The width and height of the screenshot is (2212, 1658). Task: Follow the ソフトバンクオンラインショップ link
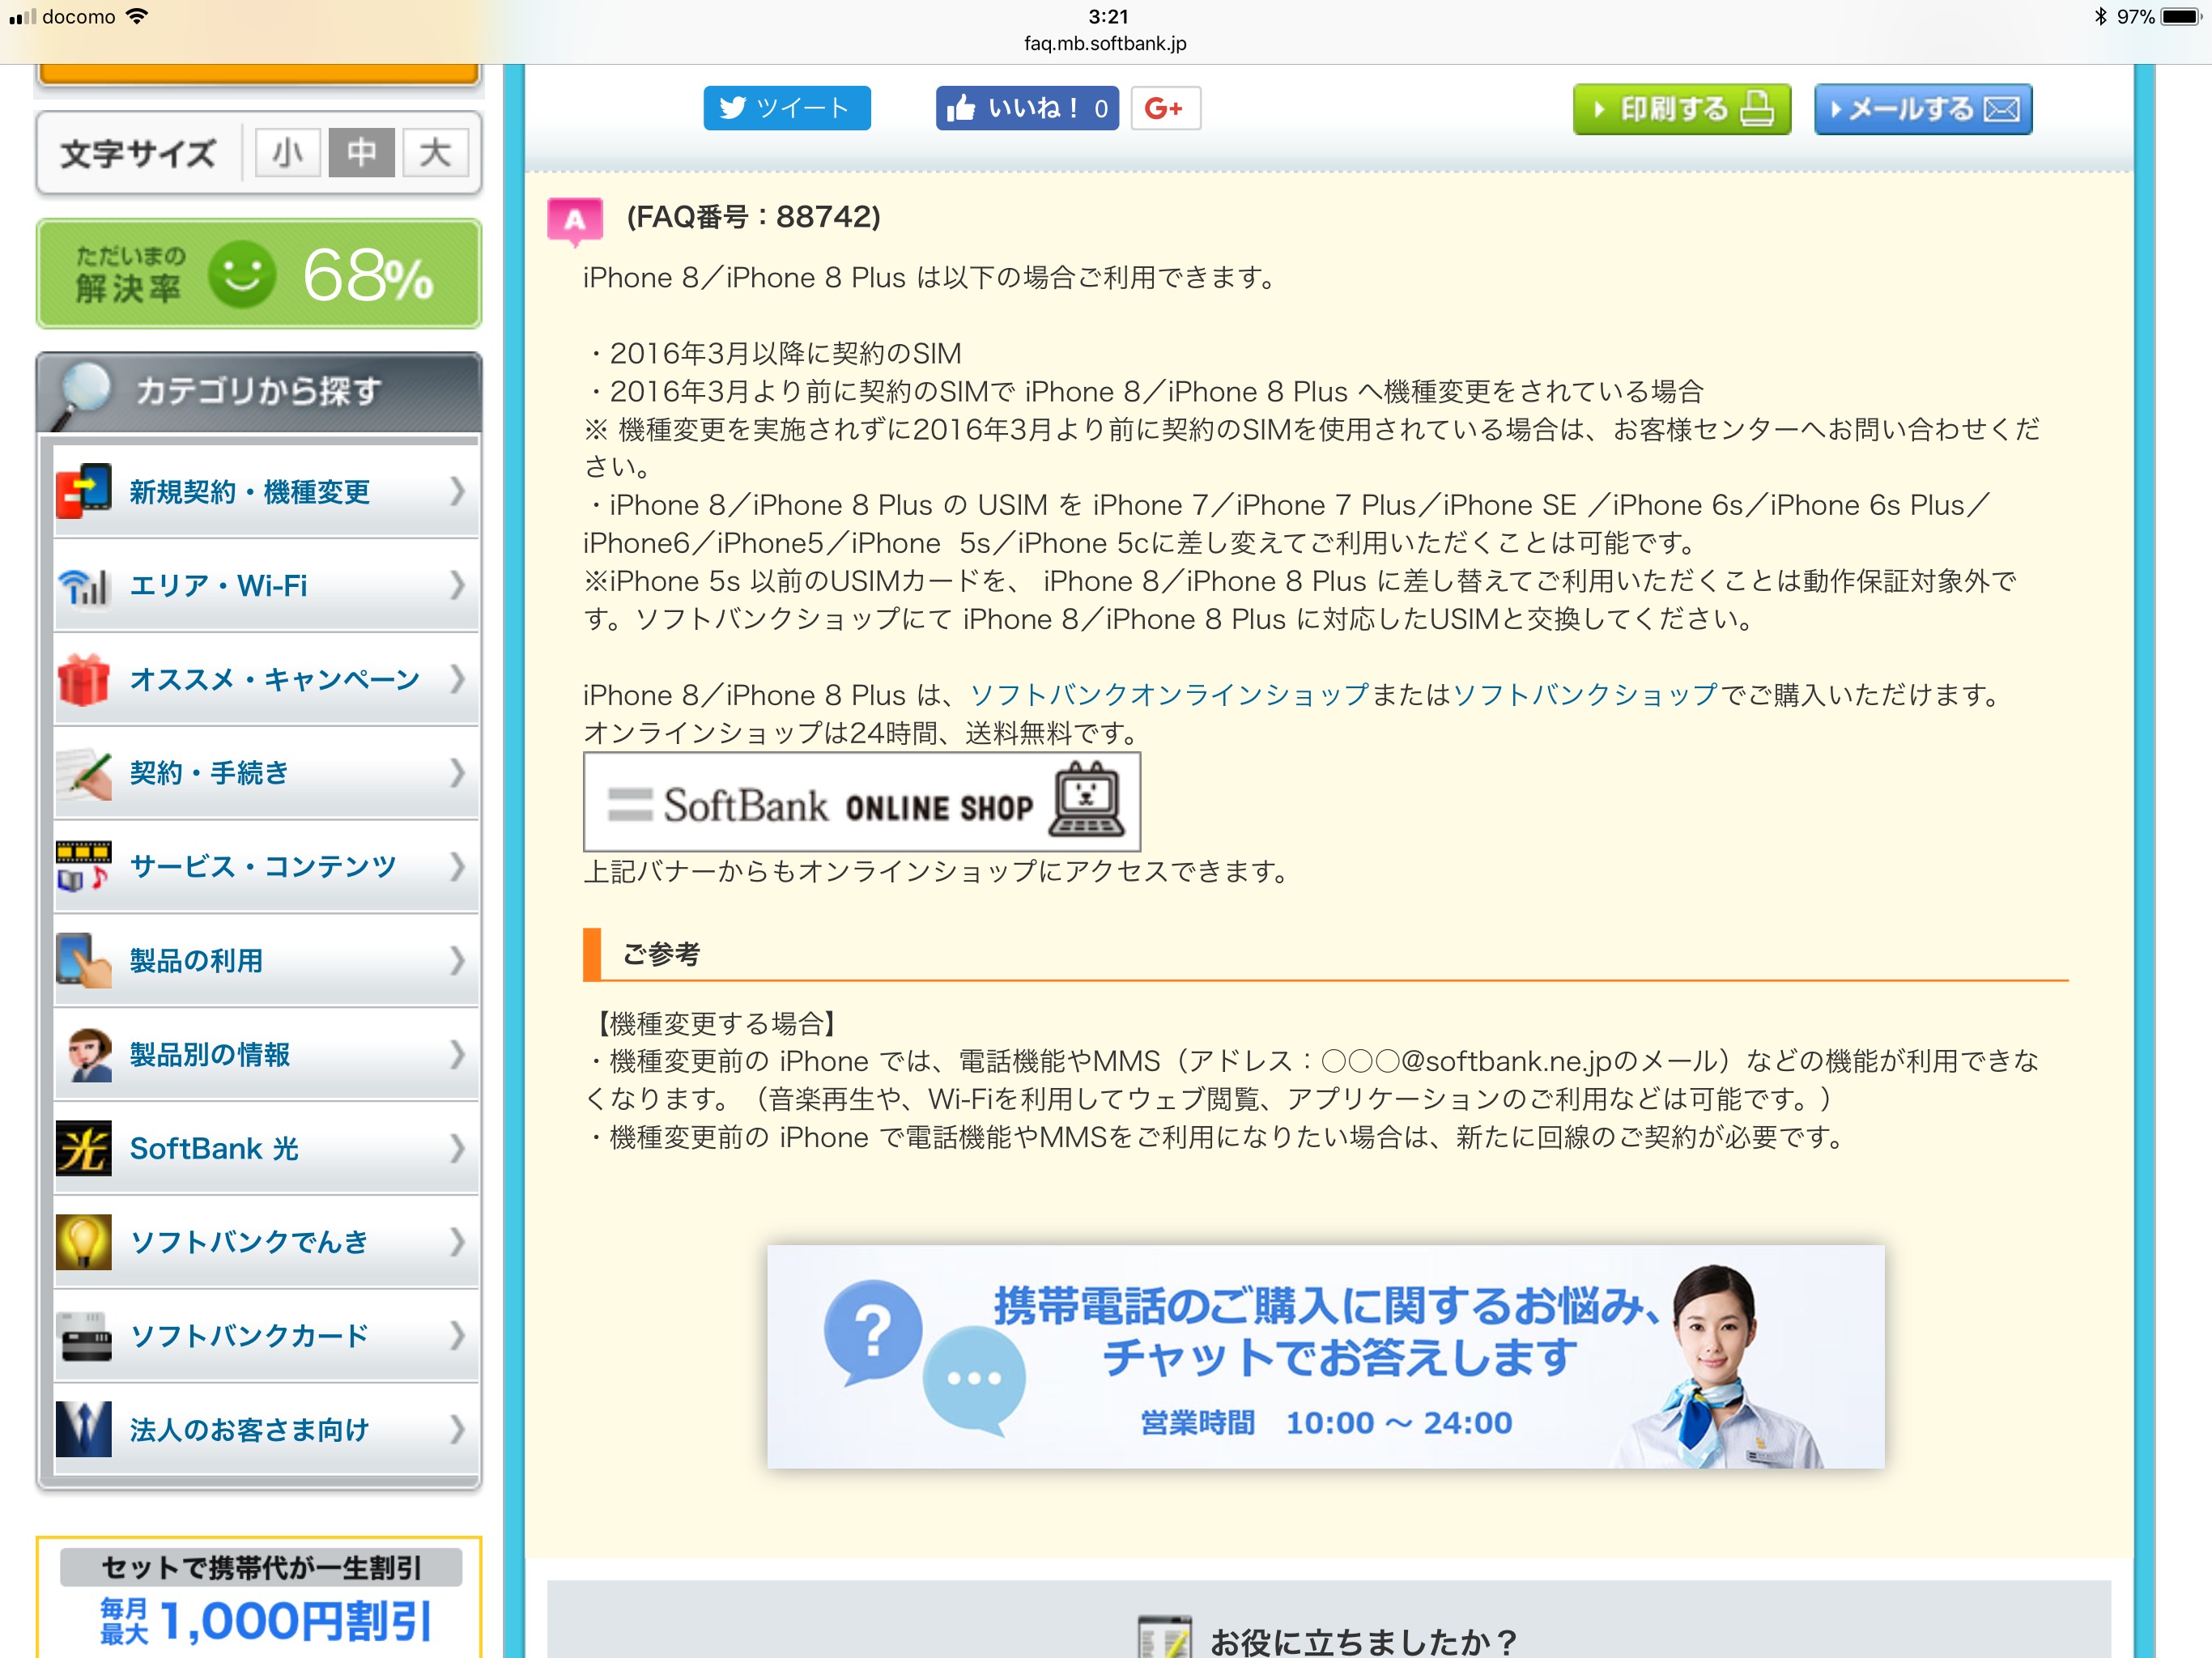click(1168, 695)
